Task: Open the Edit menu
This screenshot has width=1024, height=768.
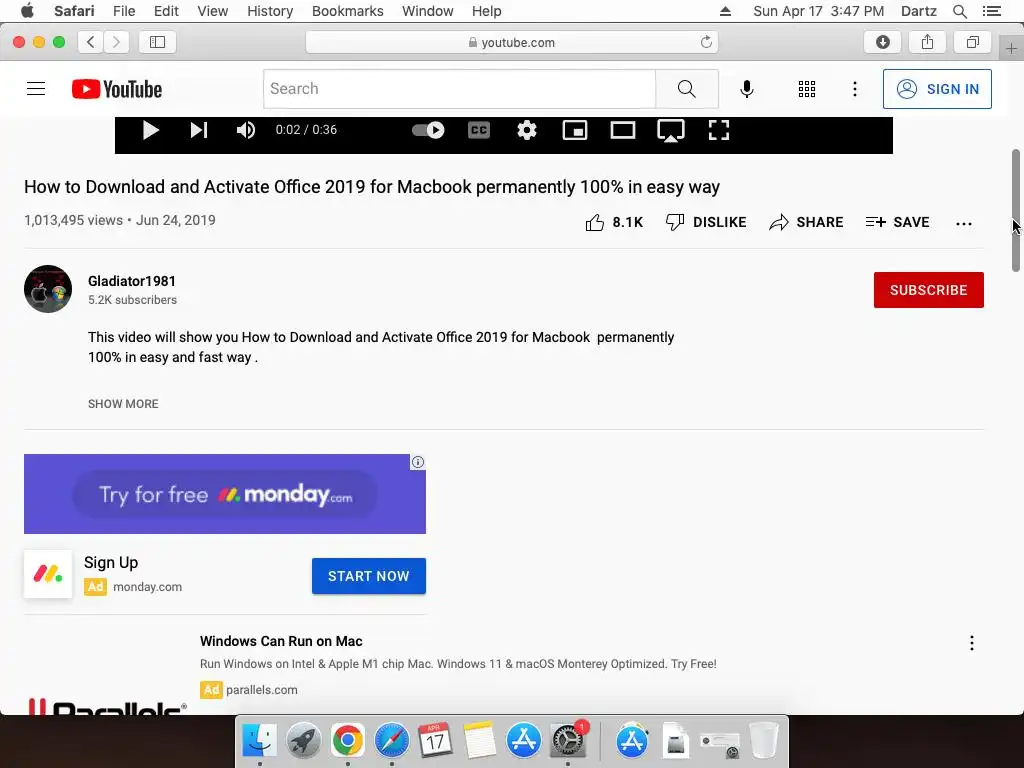Action: (166, 11)
